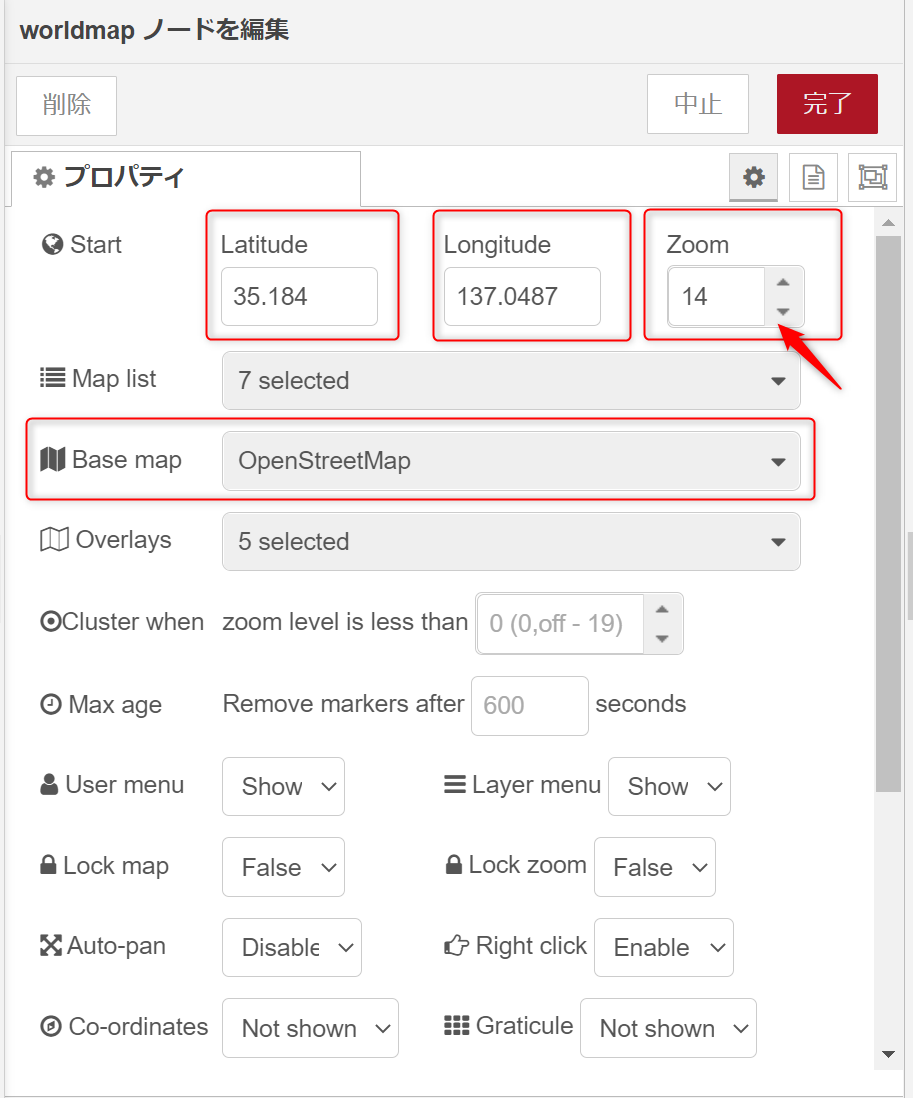Open the node appearance icon
Image resolution: width=913 pixels, height=1098 pixels.
pyautogui.click(x=872, y=177)
